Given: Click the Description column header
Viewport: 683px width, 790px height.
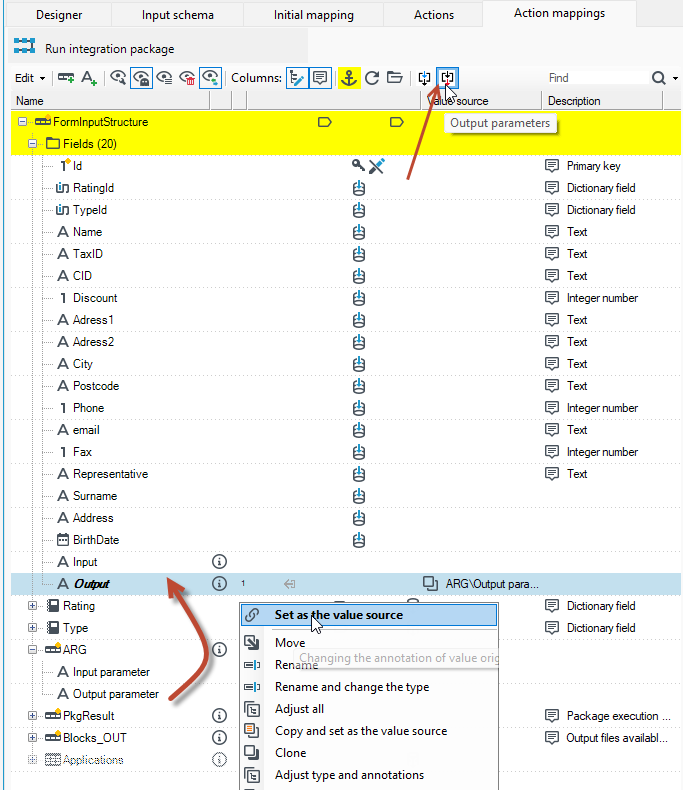Looking at the screenshot, I should pyautogui.click(x=602, y=101).
